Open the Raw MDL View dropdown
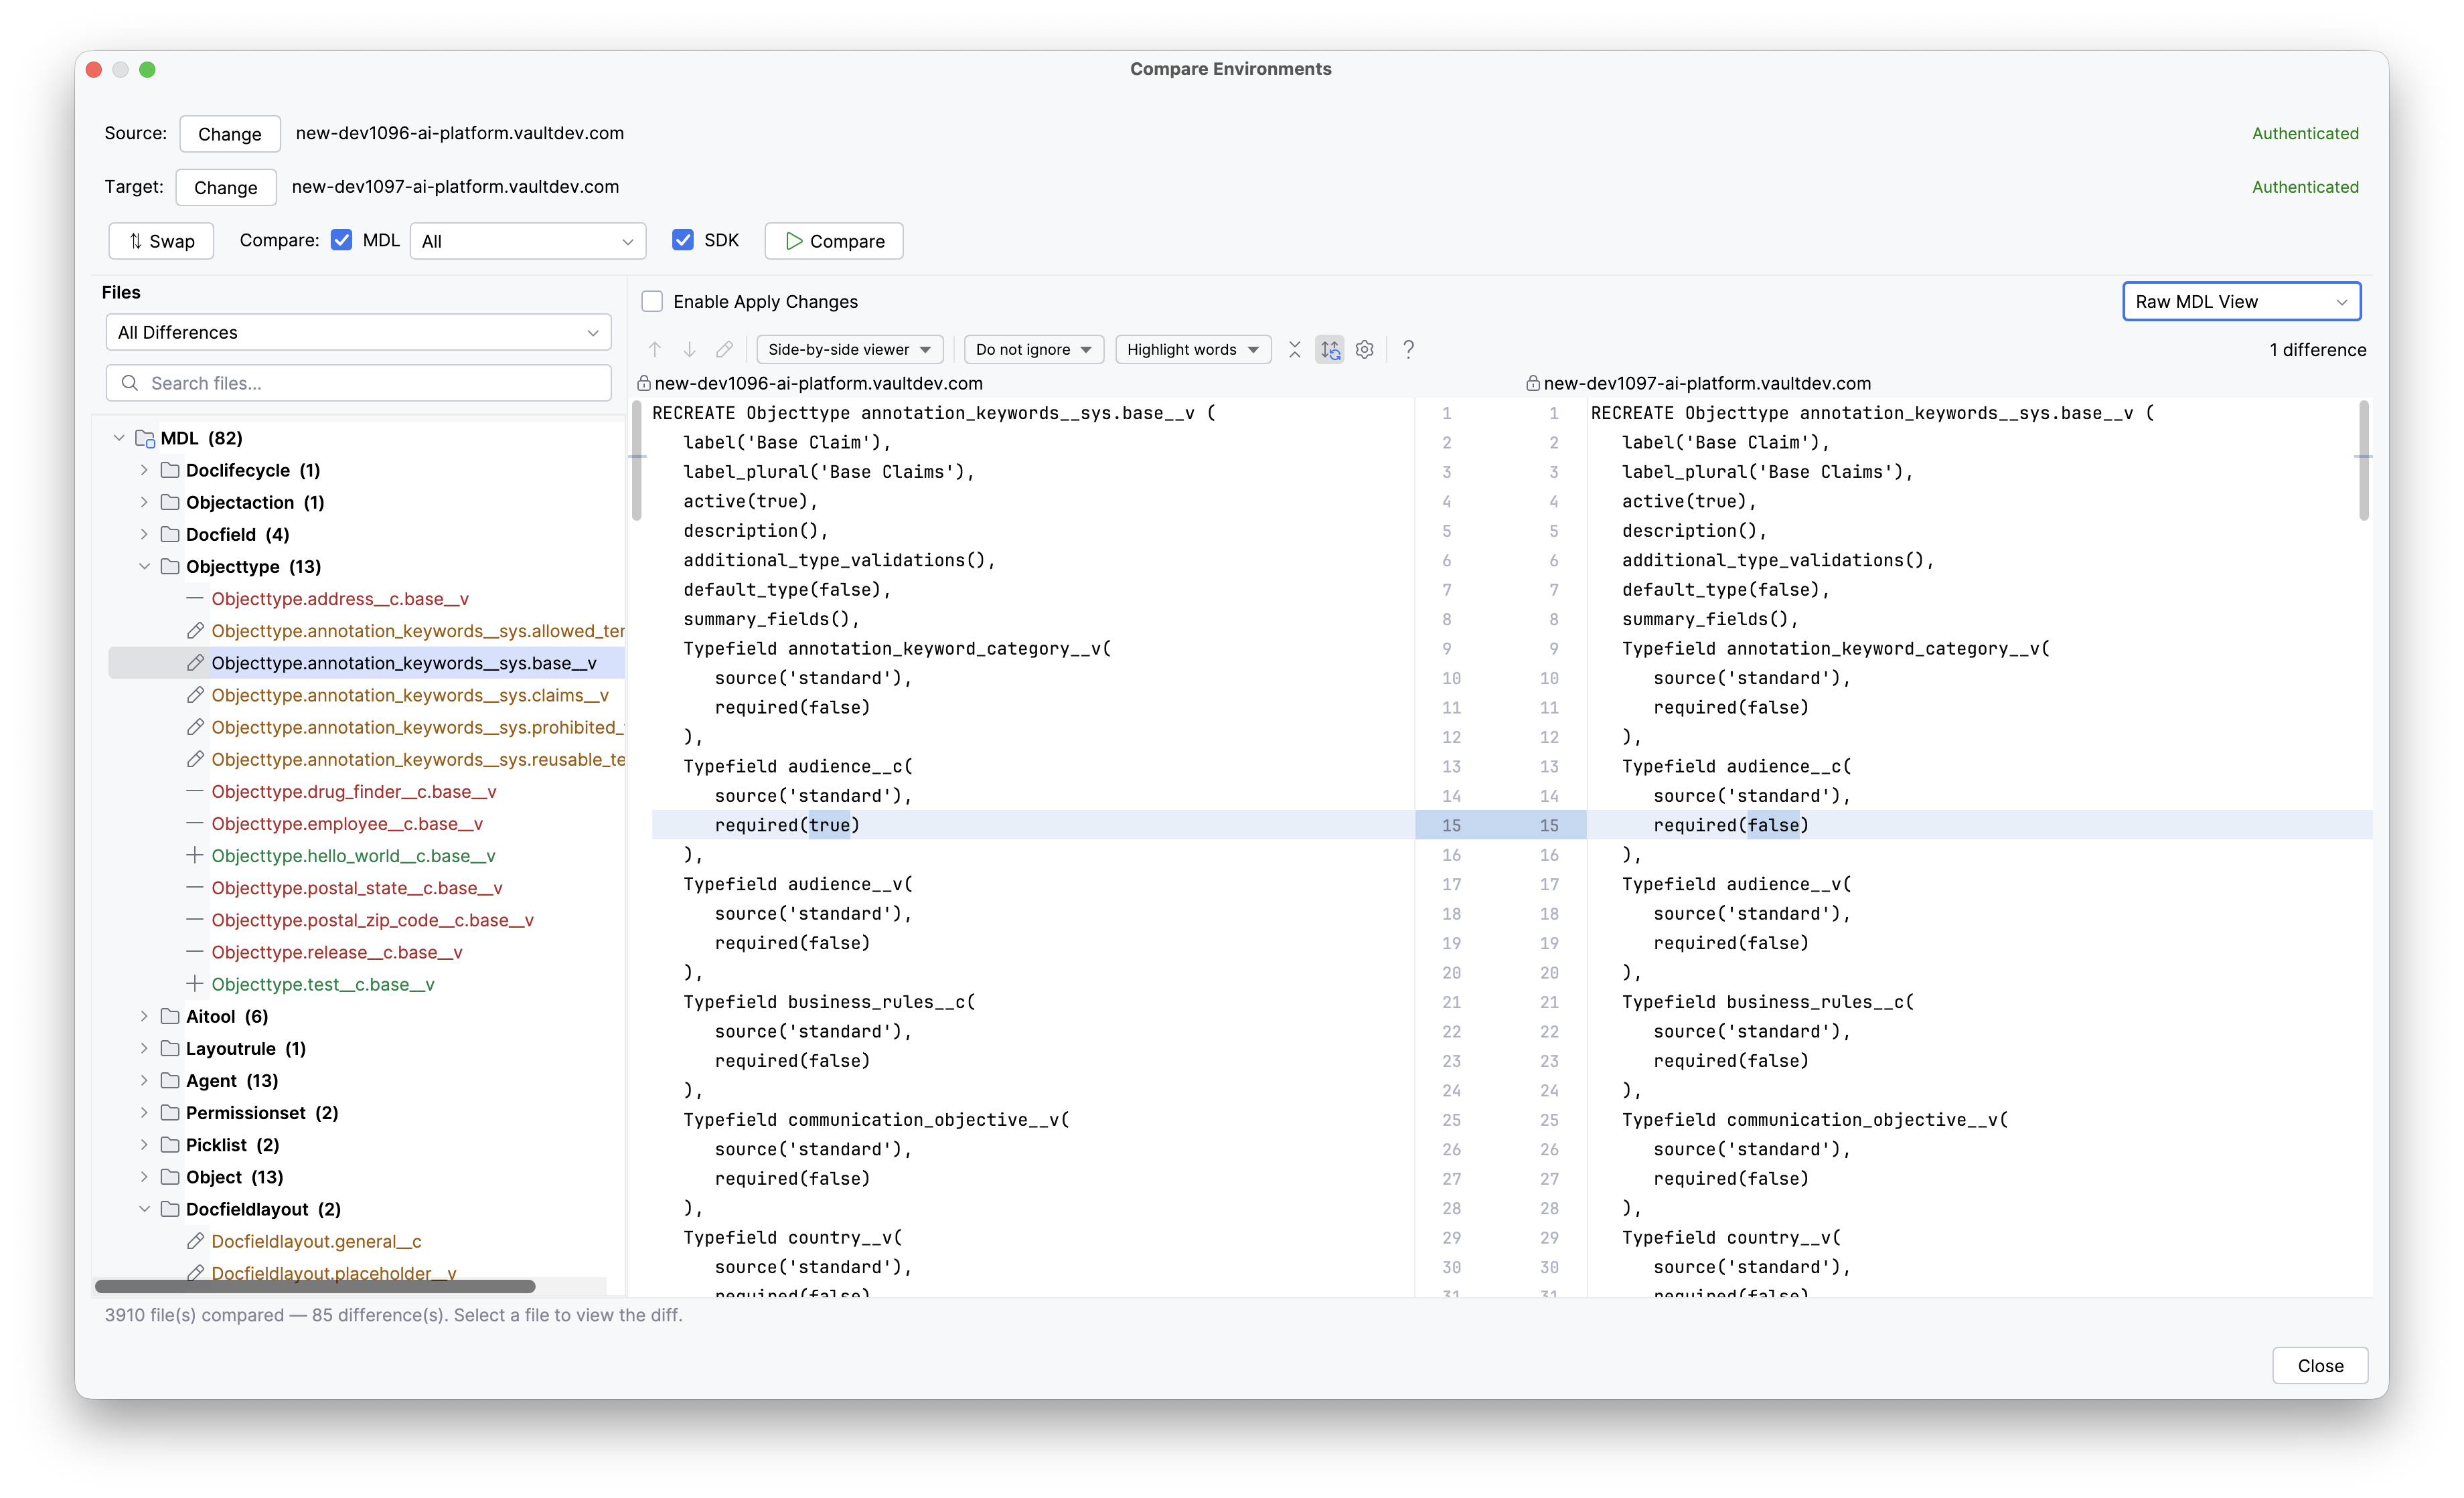Screen dimensions: 2464x1498 (2241, 301)
